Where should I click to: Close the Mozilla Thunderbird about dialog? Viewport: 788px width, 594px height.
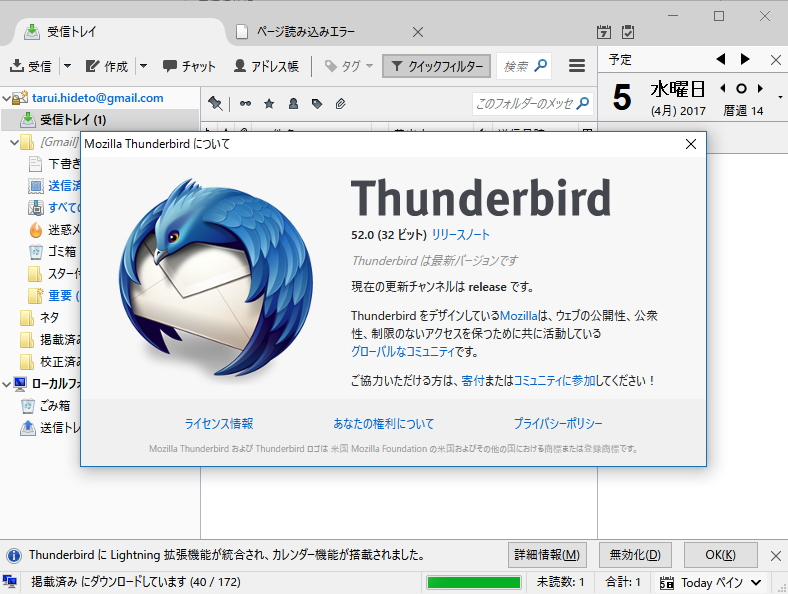pos(691,144)
